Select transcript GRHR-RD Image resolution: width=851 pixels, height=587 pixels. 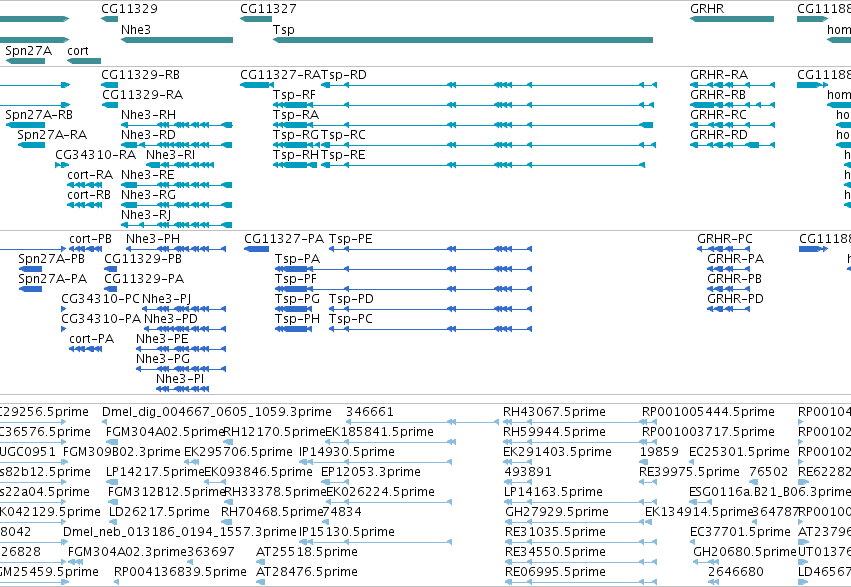tap(732, 145)
